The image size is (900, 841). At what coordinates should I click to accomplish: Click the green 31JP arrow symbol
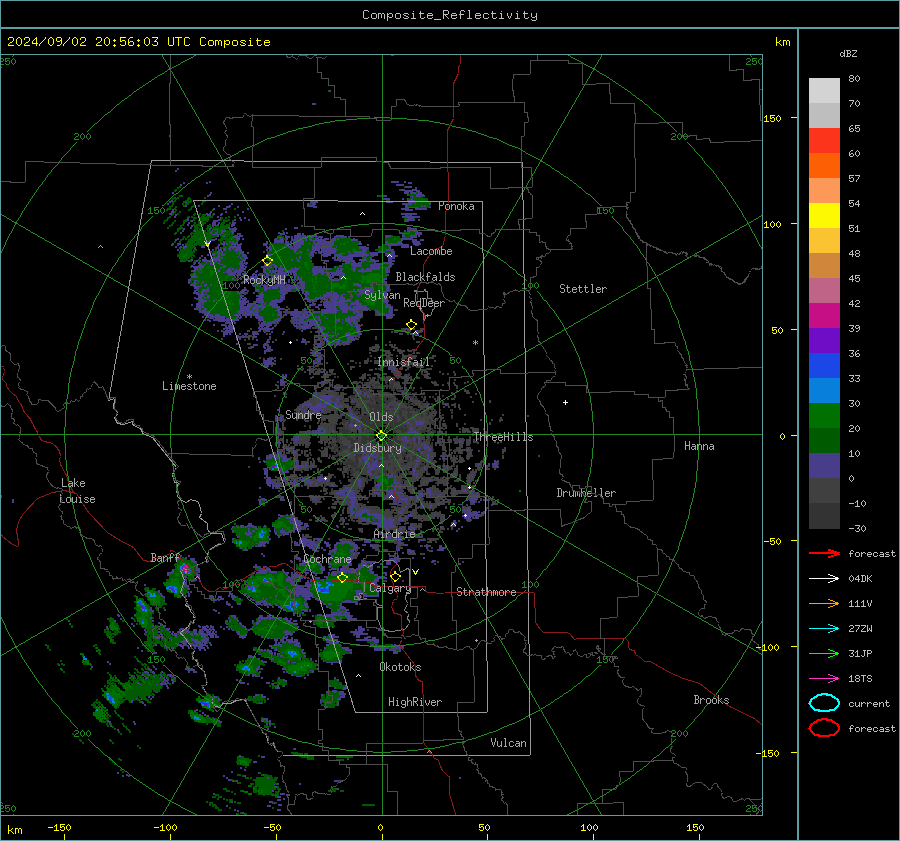[824, 653]
